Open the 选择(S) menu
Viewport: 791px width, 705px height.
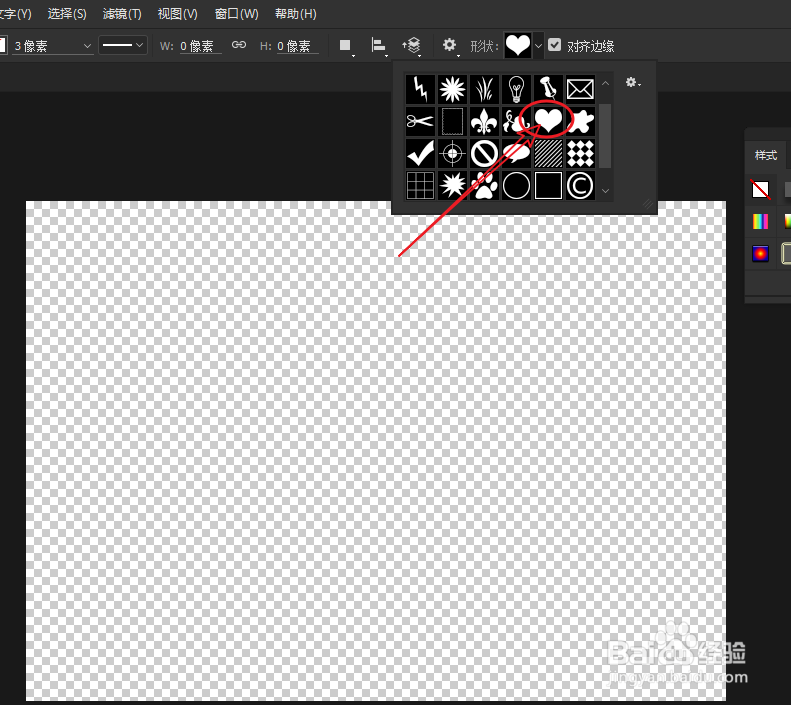tap(67, 14)
